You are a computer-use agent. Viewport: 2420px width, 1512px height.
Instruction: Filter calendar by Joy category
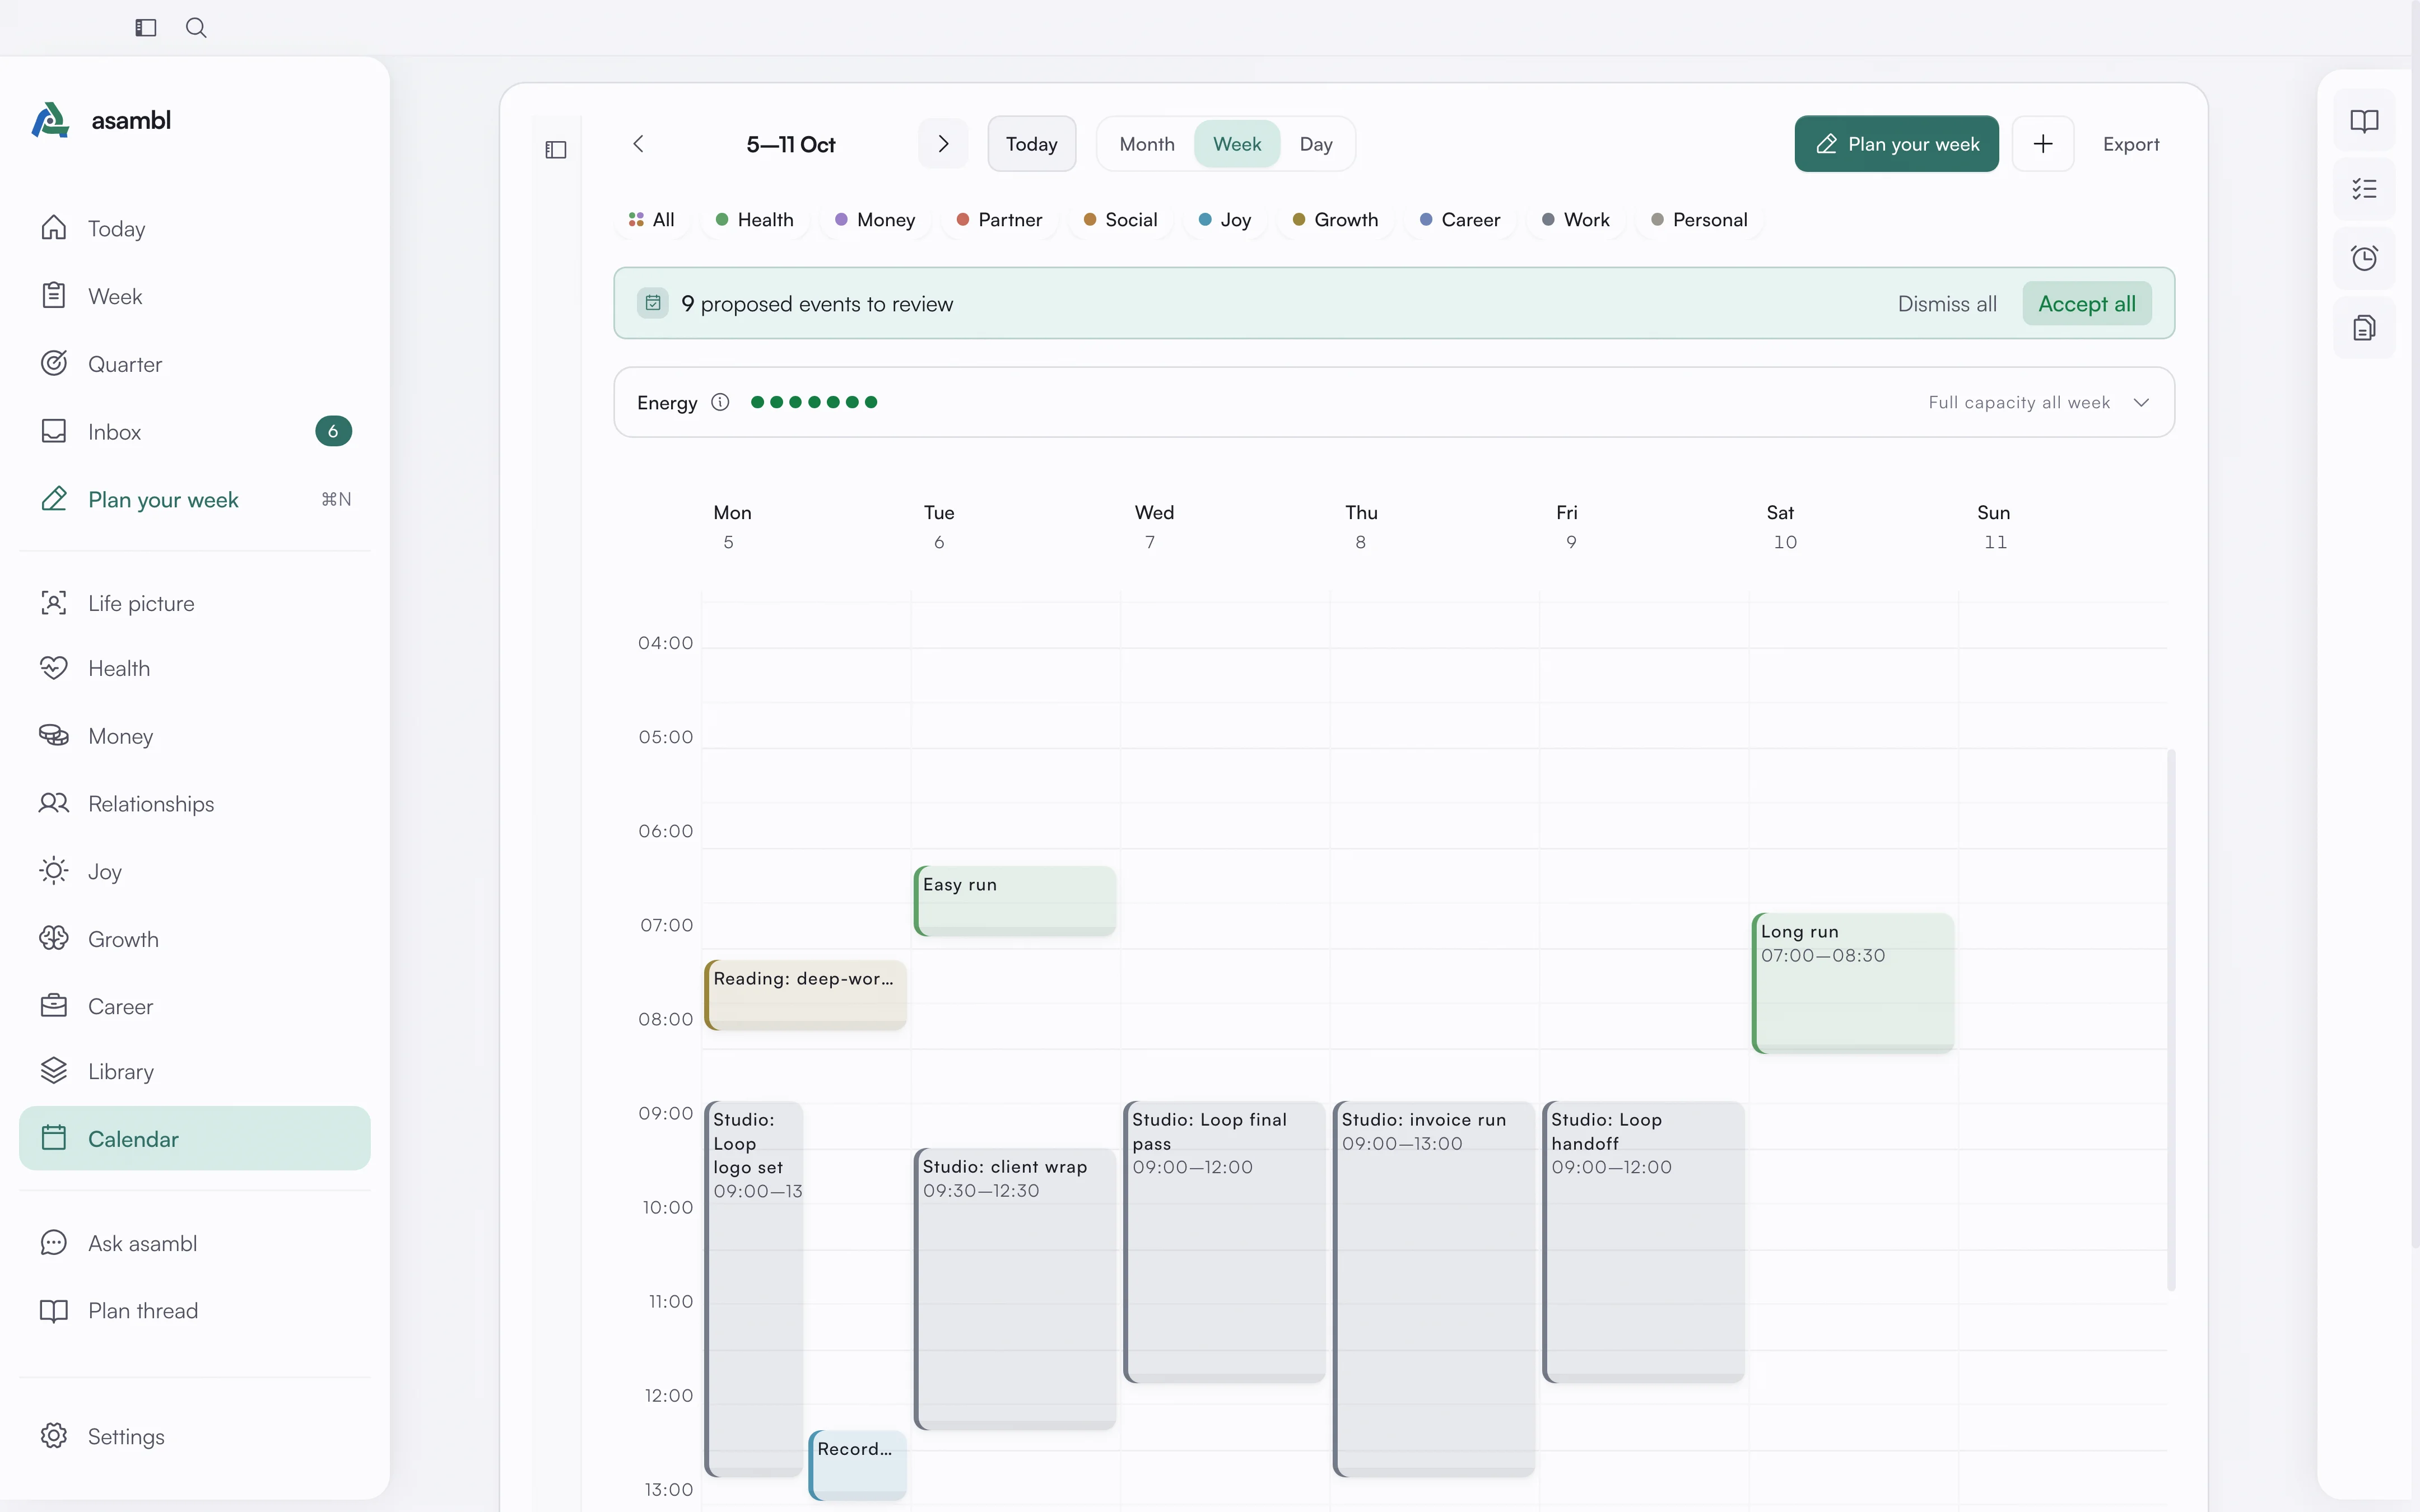[x=1225, y=220]
